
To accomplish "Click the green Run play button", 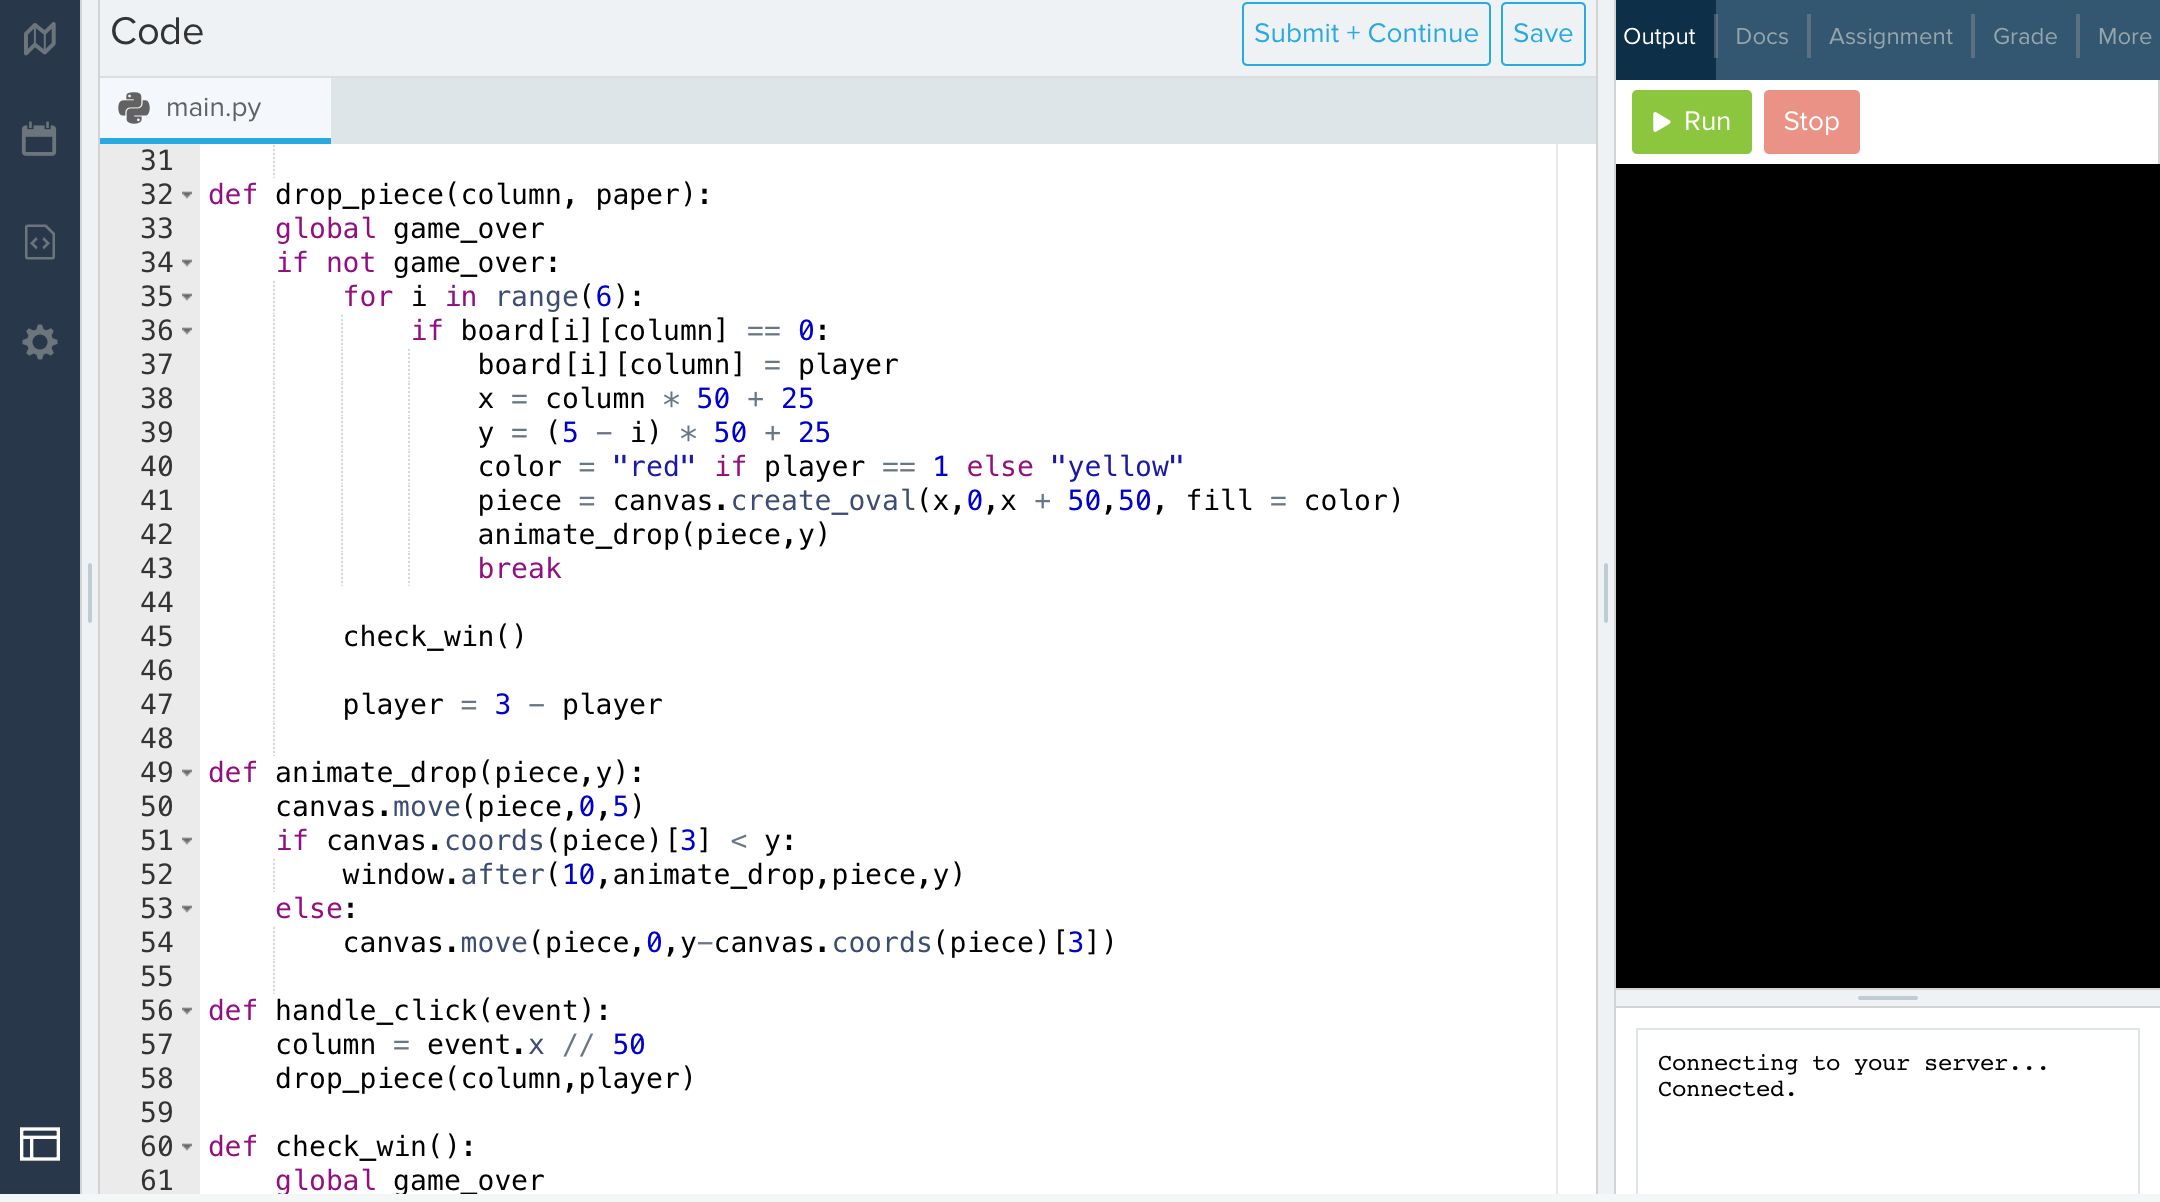I will 1691,122.
